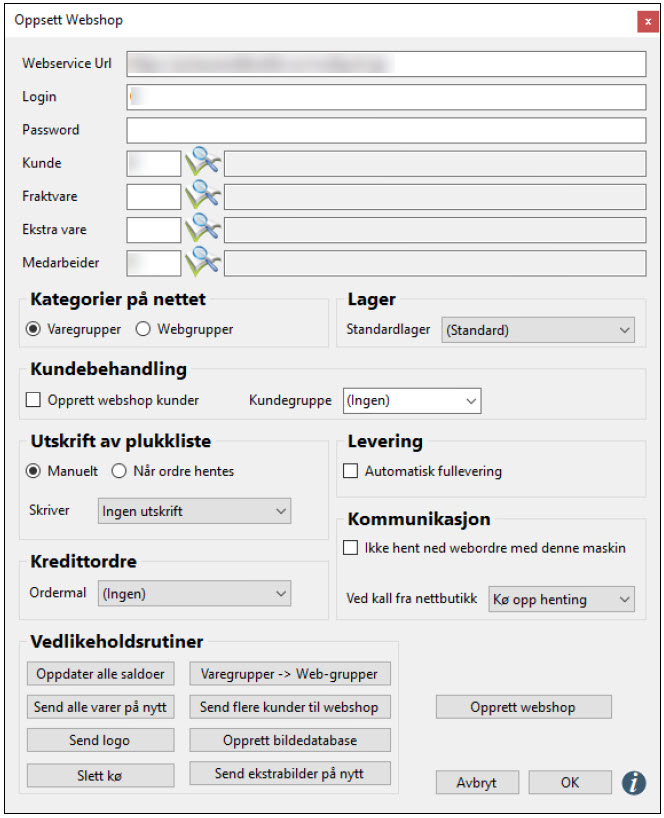Select Når ordre hentes option
The height and width of the screenshot is (818, 664).
[118, 470]
